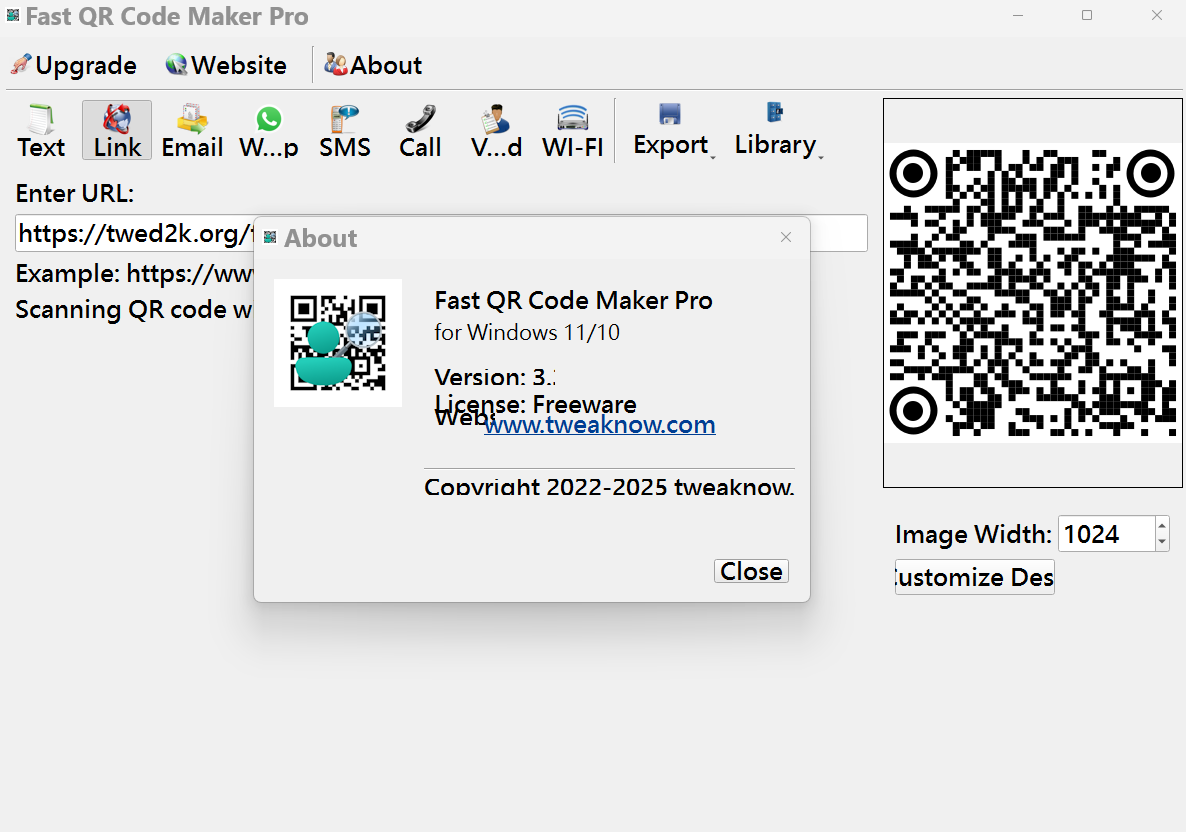
Task: Close the About dialog with Close button
Action: [x=751, y=571]
